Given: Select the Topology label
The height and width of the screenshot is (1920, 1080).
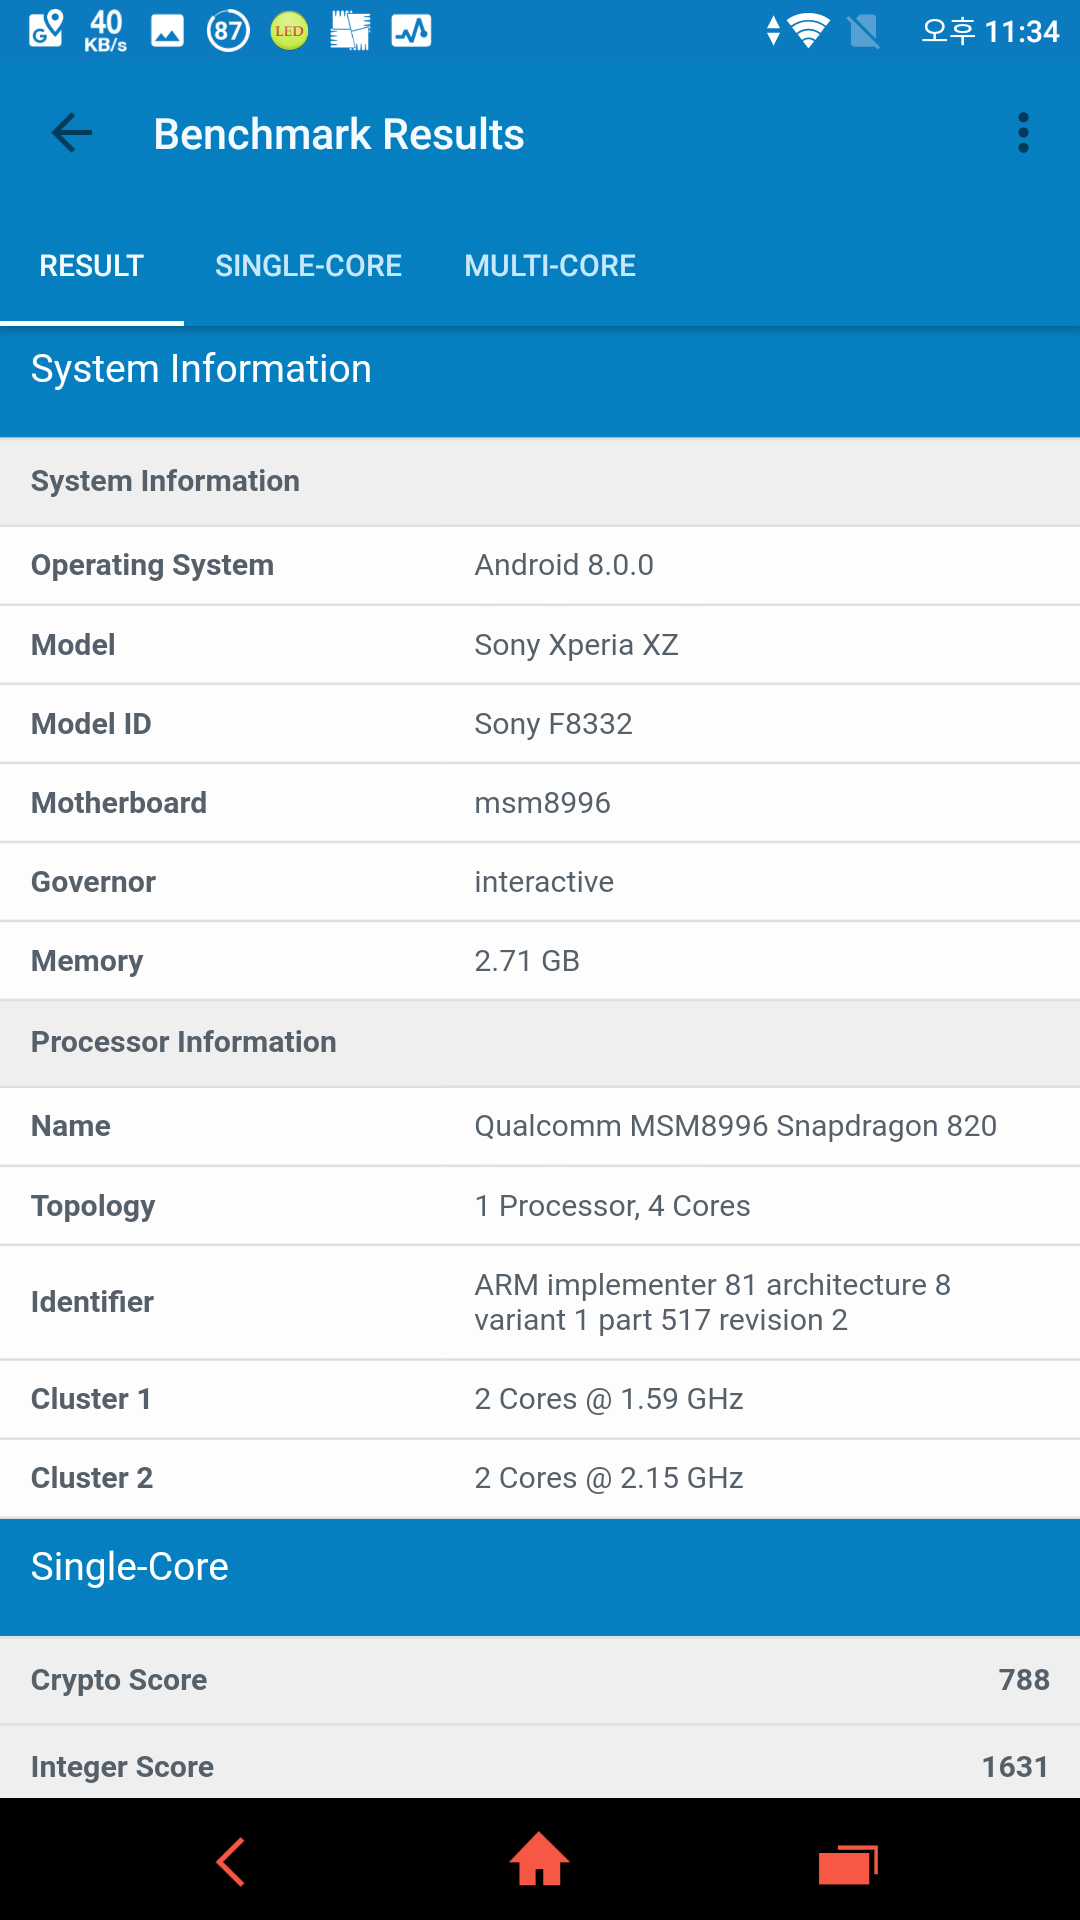Looking at the screenshot, I should point(93,1206).
